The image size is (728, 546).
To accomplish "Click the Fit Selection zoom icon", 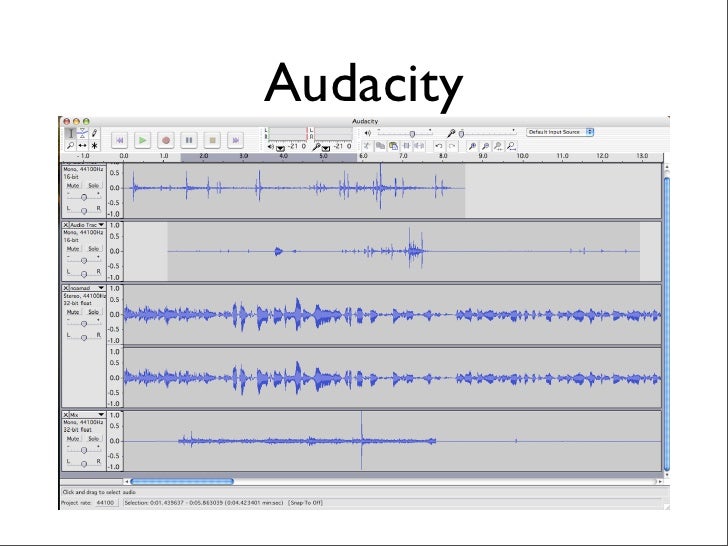I will [498, 146].
